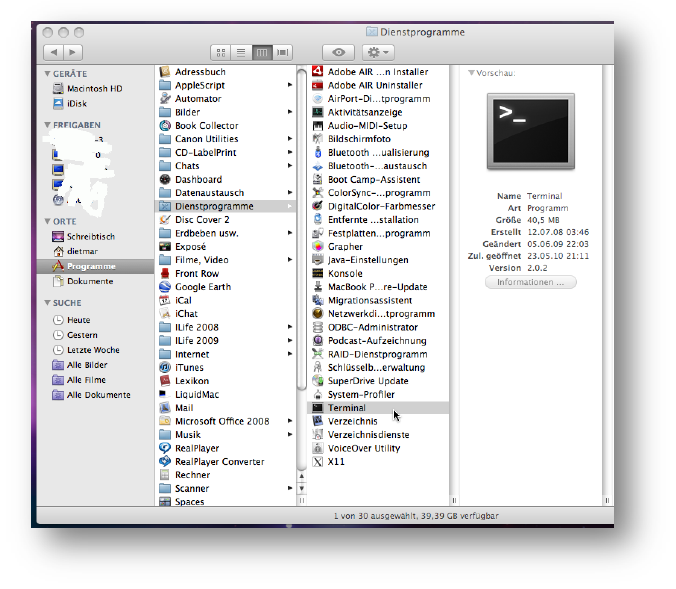Select the Konsole app icon
Viewport: 676px width, 589px height.
tap(318, 273)
